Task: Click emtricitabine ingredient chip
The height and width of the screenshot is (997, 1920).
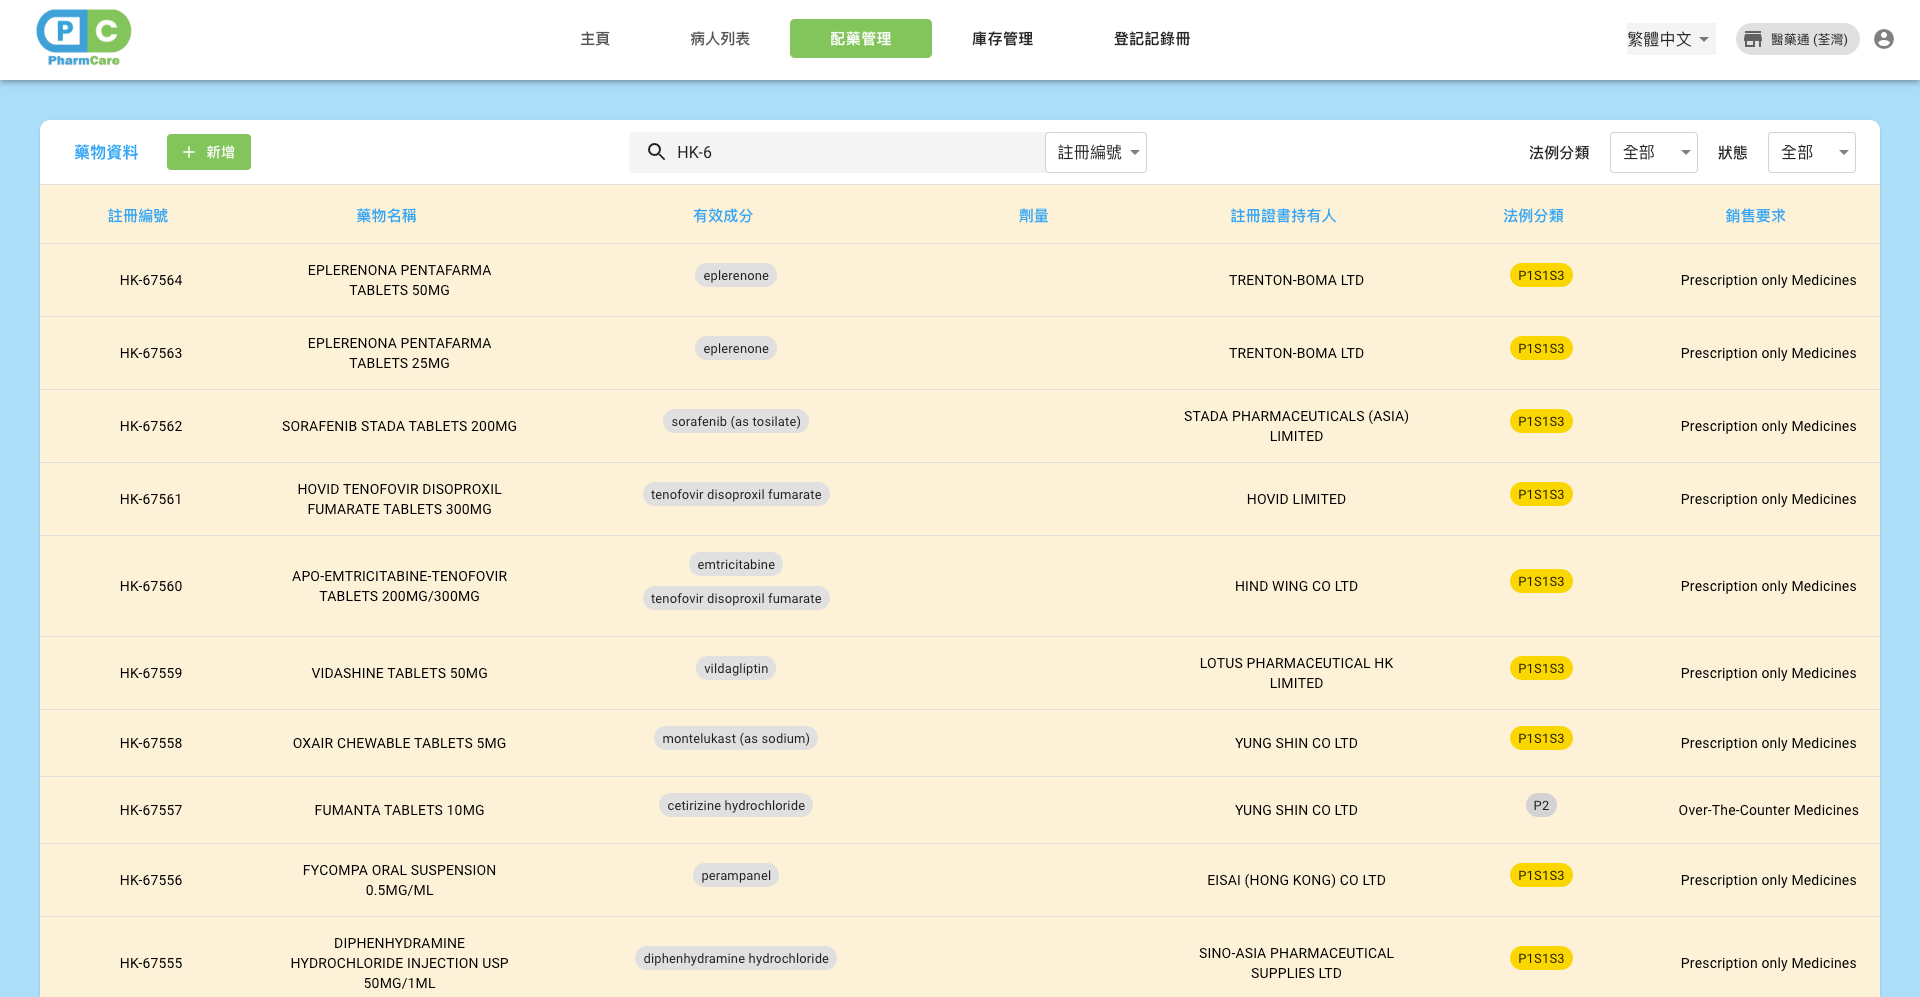Action: click(736, 565)
